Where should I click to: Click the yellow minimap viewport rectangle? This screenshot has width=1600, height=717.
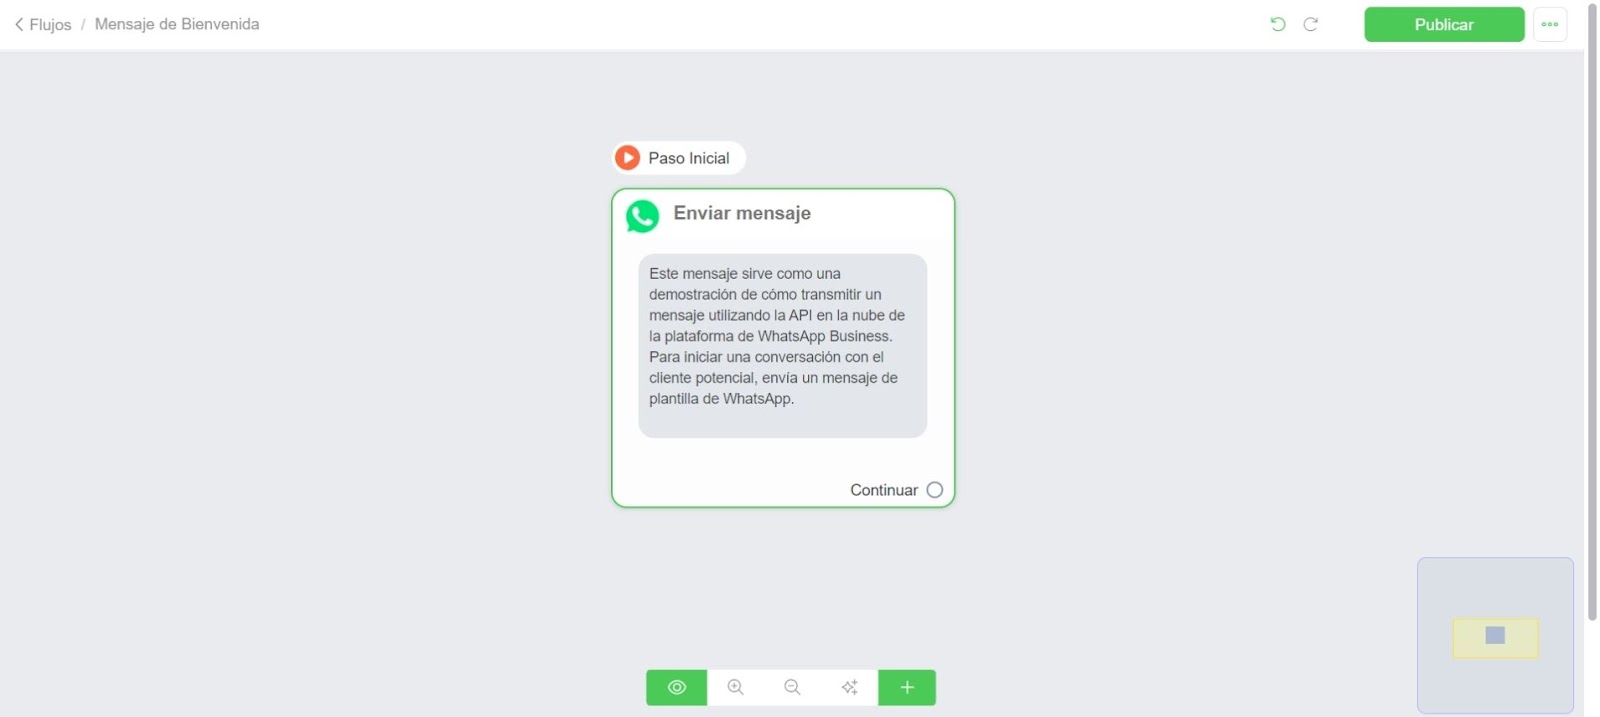point(1496,638)
